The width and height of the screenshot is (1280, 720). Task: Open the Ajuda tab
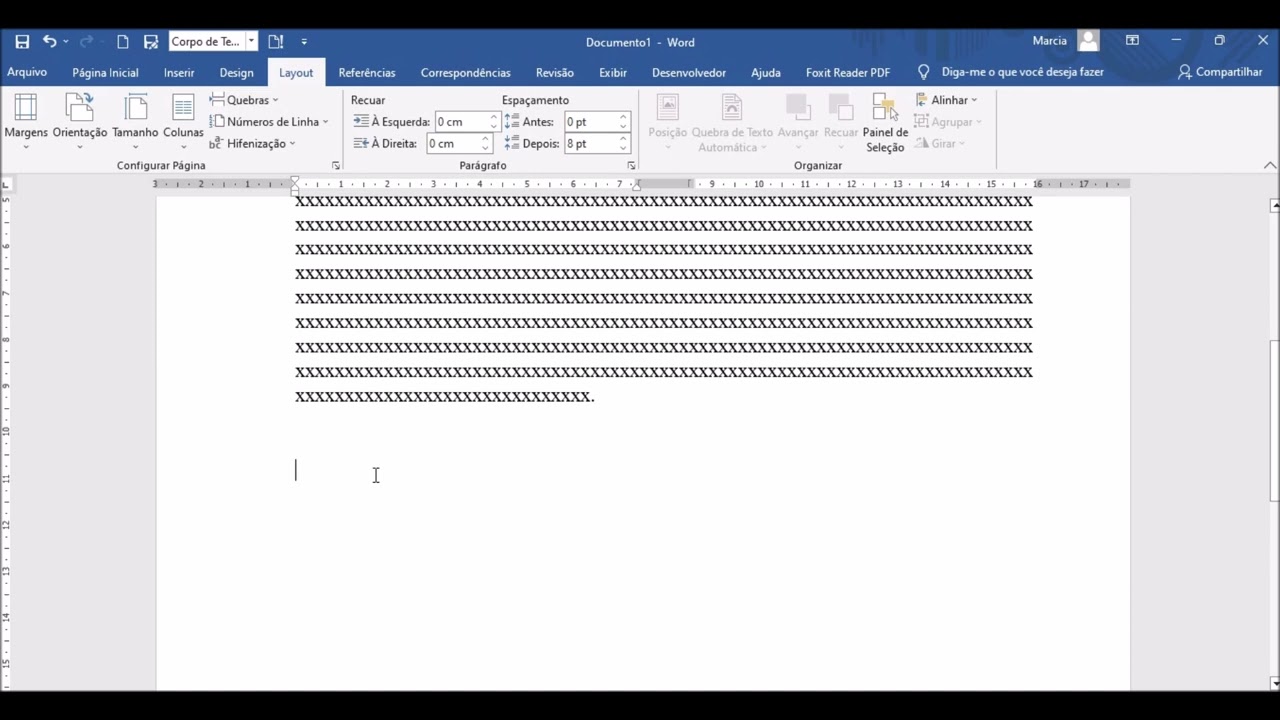pos(766,72)
